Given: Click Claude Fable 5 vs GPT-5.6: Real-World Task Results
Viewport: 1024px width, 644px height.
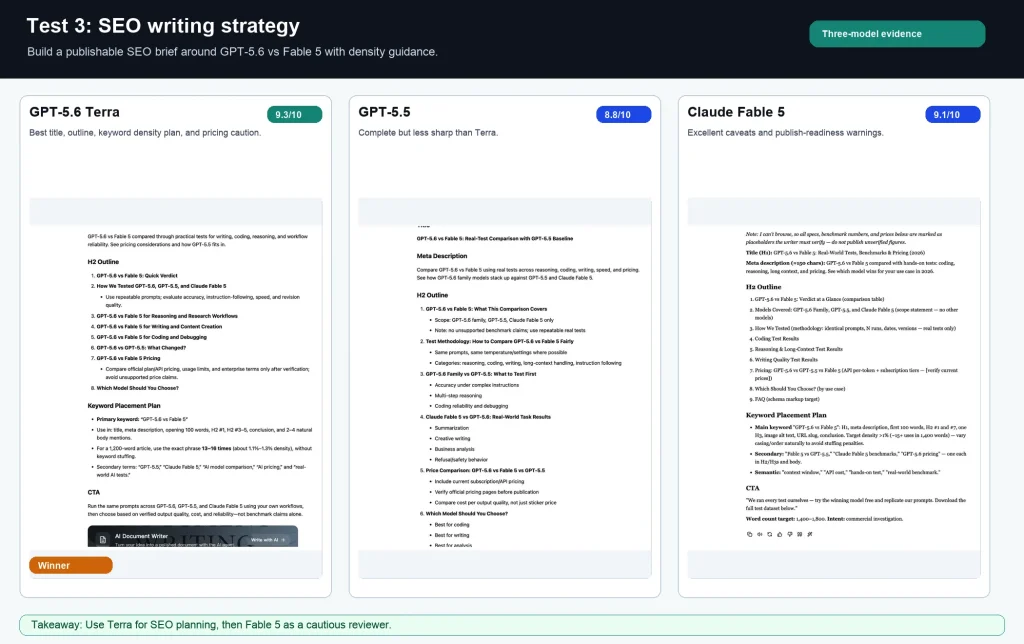Looking at the screenshot, I should point(488,417).
